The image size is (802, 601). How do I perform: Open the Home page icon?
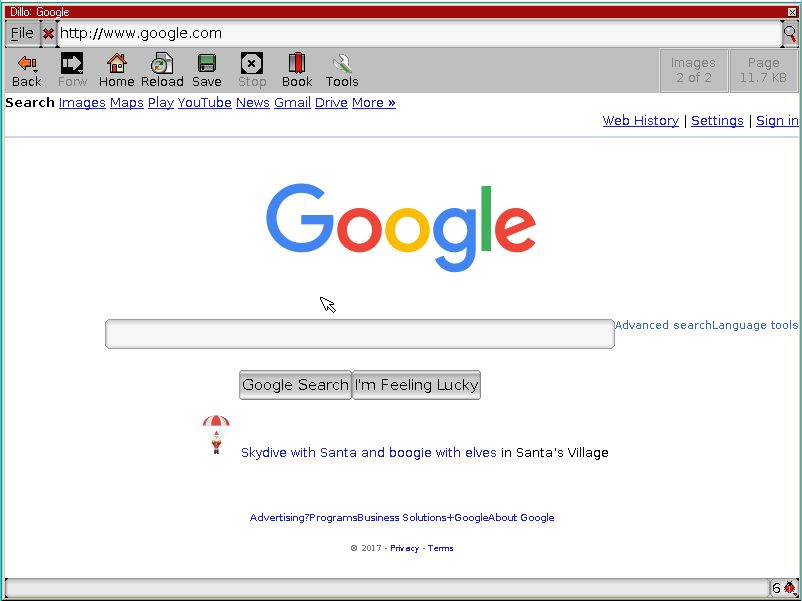tap(117, 63)
